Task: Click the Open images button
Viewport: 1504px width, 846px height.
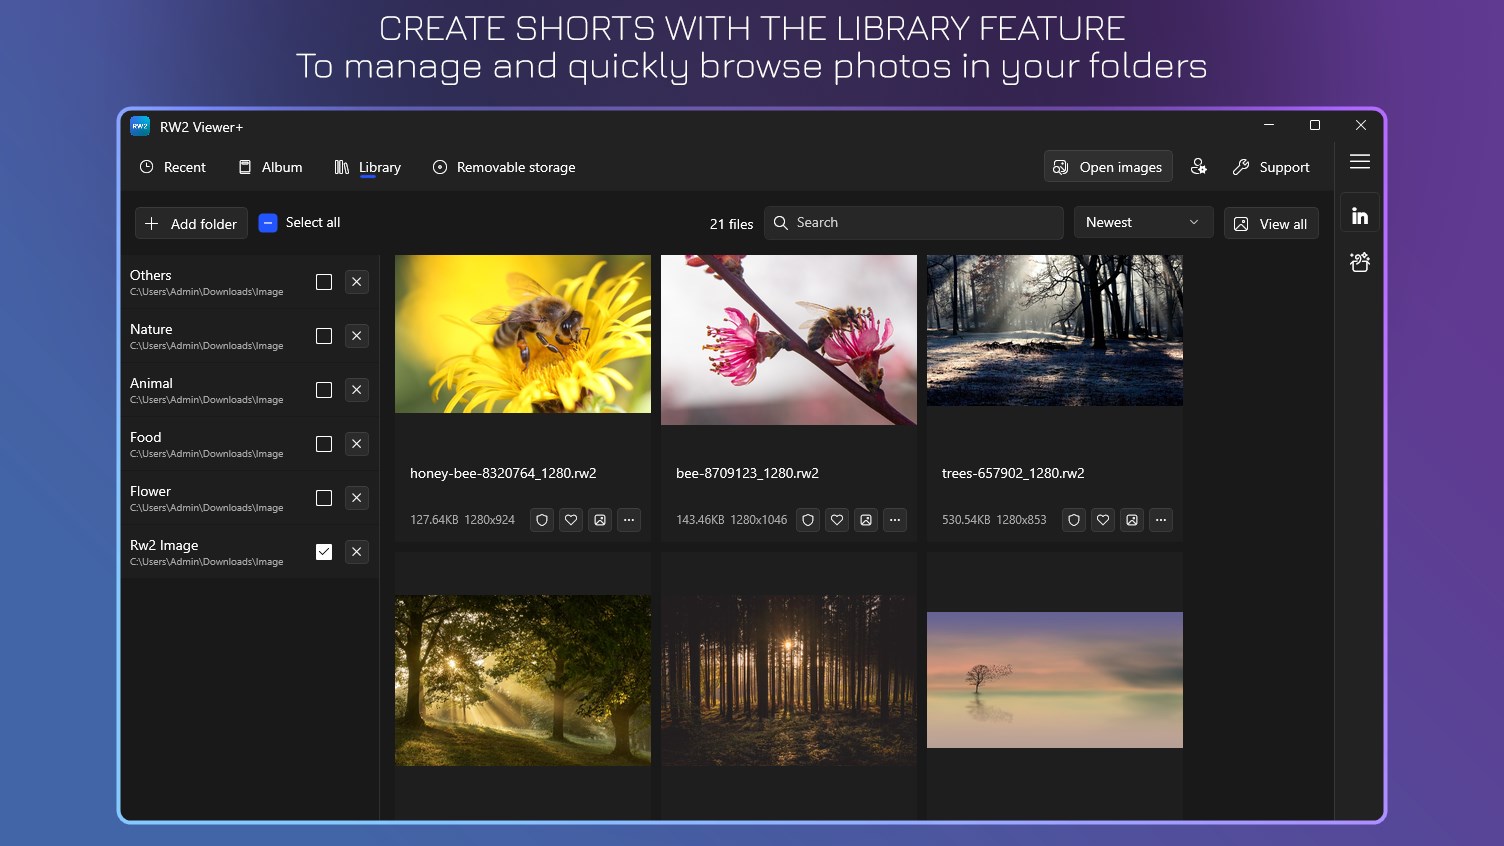Action: pos(1108,167)
